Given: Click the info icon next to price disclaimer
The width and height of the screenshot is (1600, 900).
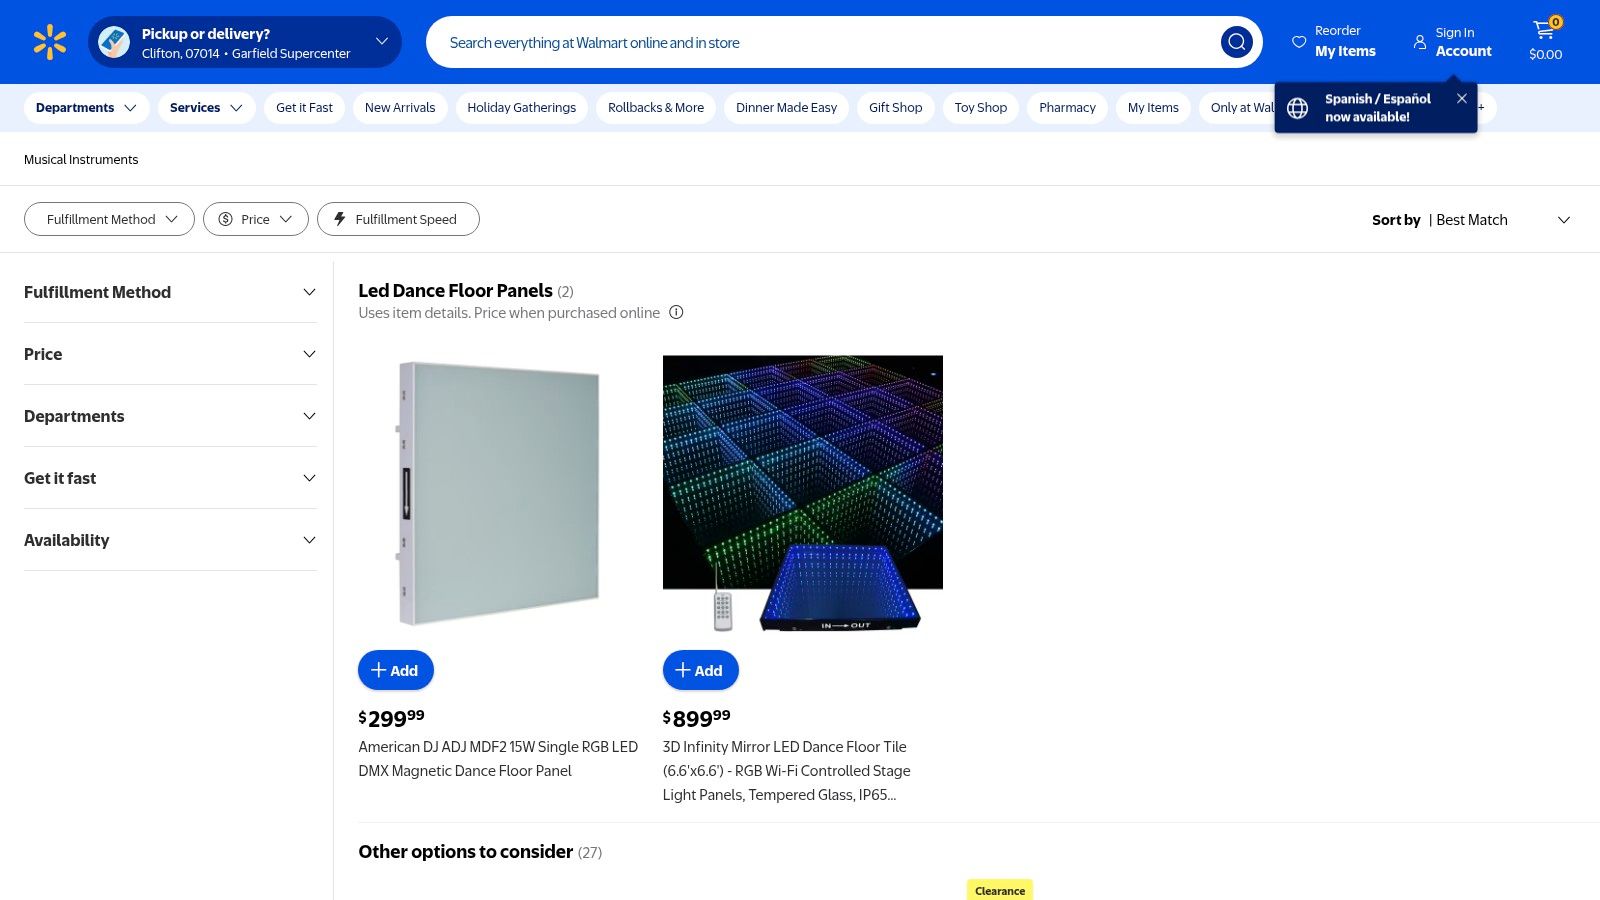Looking at the screenshot, I should (676, 312).
